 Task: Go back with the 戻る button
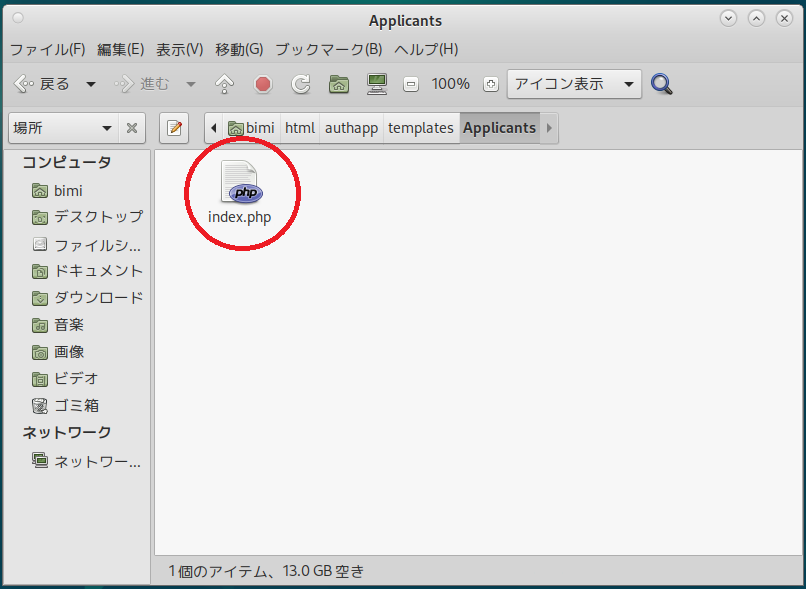coord(42,84)
